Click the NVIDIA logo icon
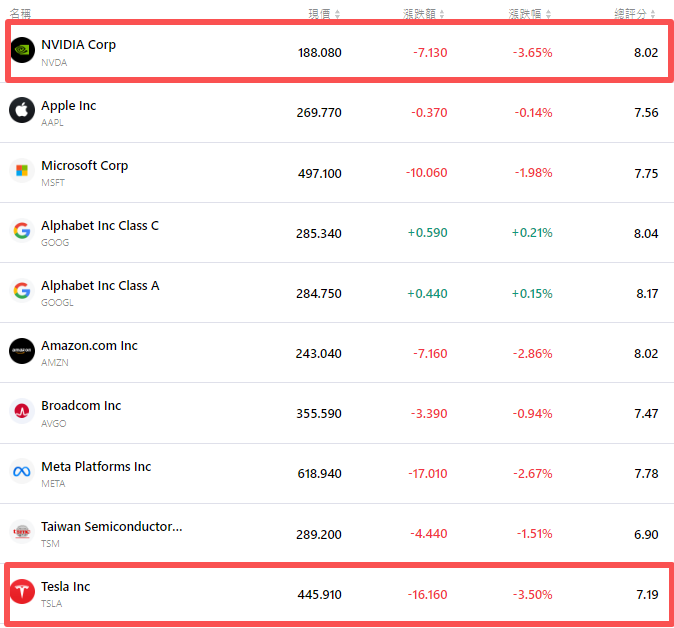 tap(22, 50)
